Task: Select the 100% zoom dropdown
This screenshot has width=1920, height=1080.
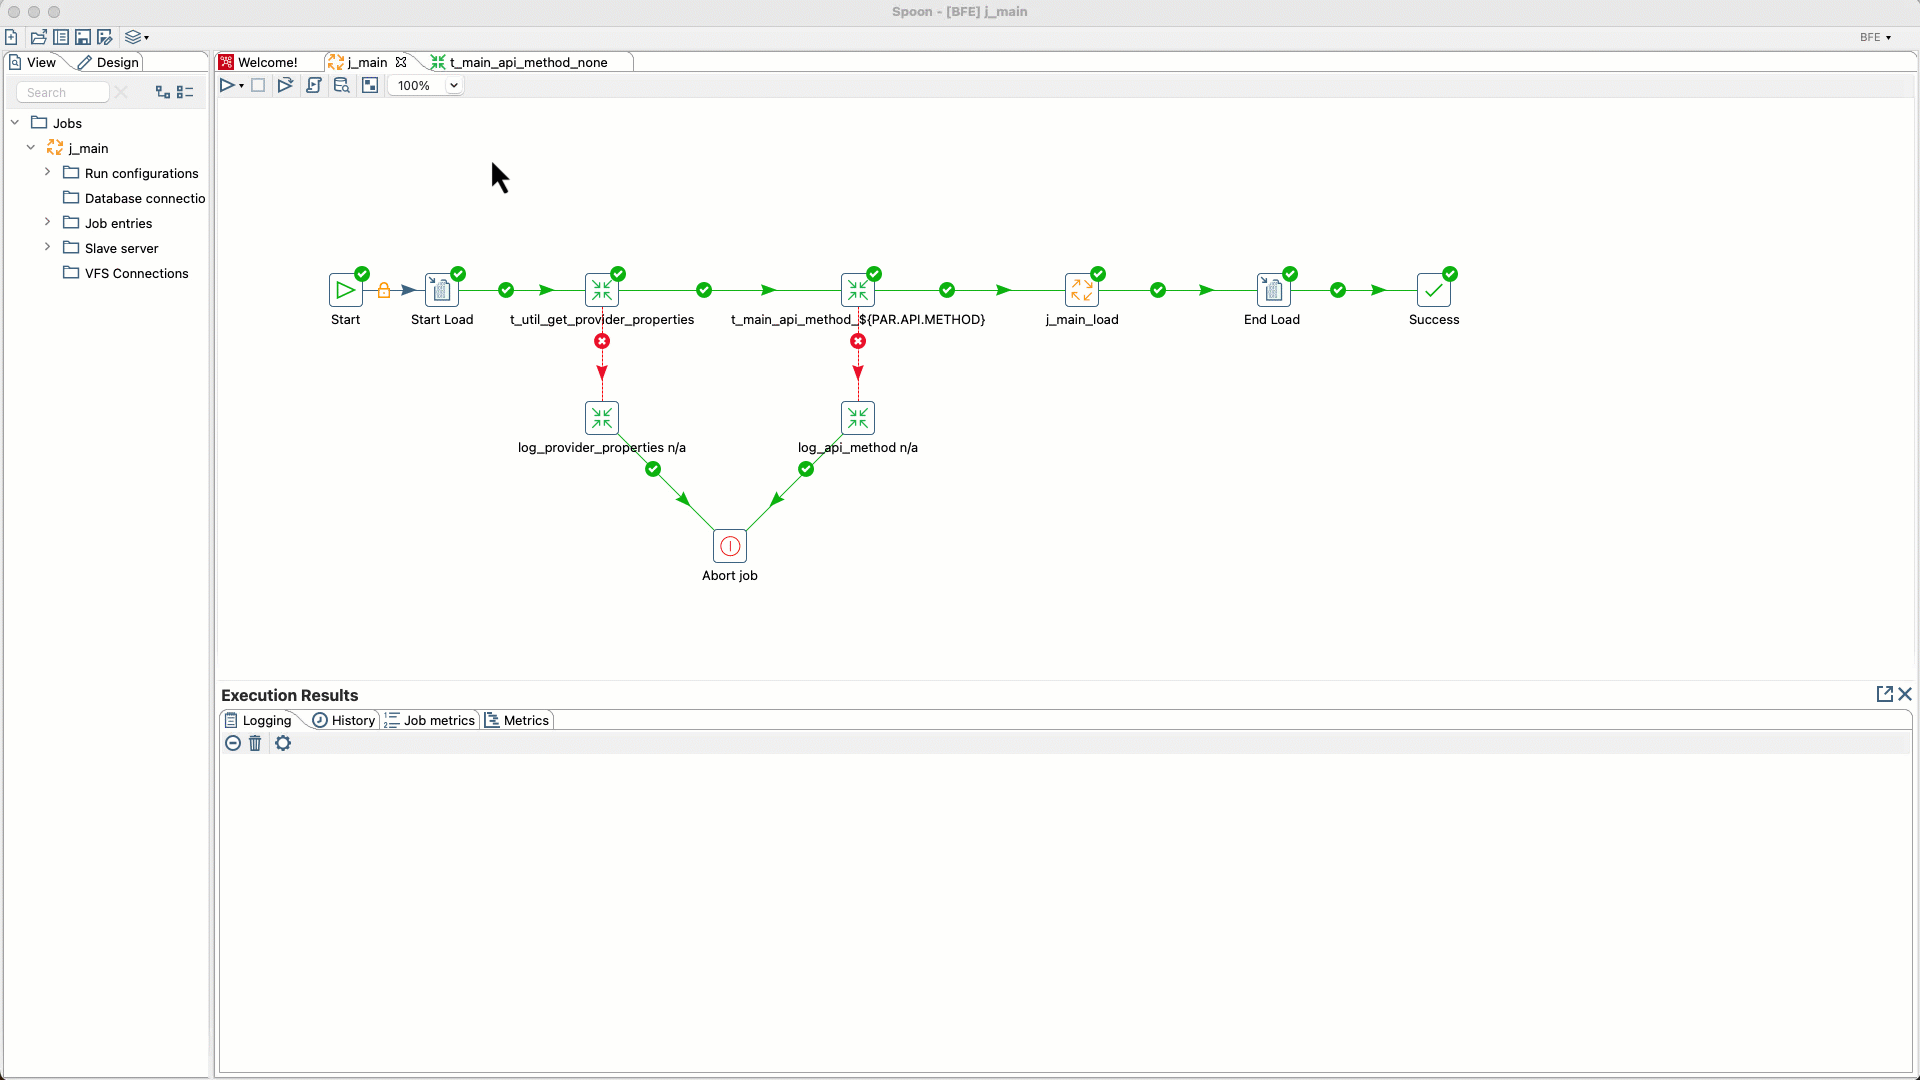Action: click(426, 84)
